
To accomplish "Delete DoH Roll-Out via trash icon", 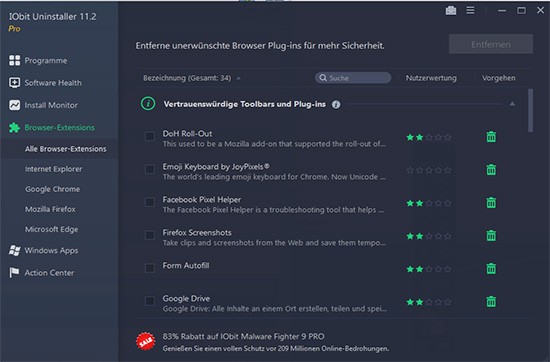I will click(x=491, y=137).
